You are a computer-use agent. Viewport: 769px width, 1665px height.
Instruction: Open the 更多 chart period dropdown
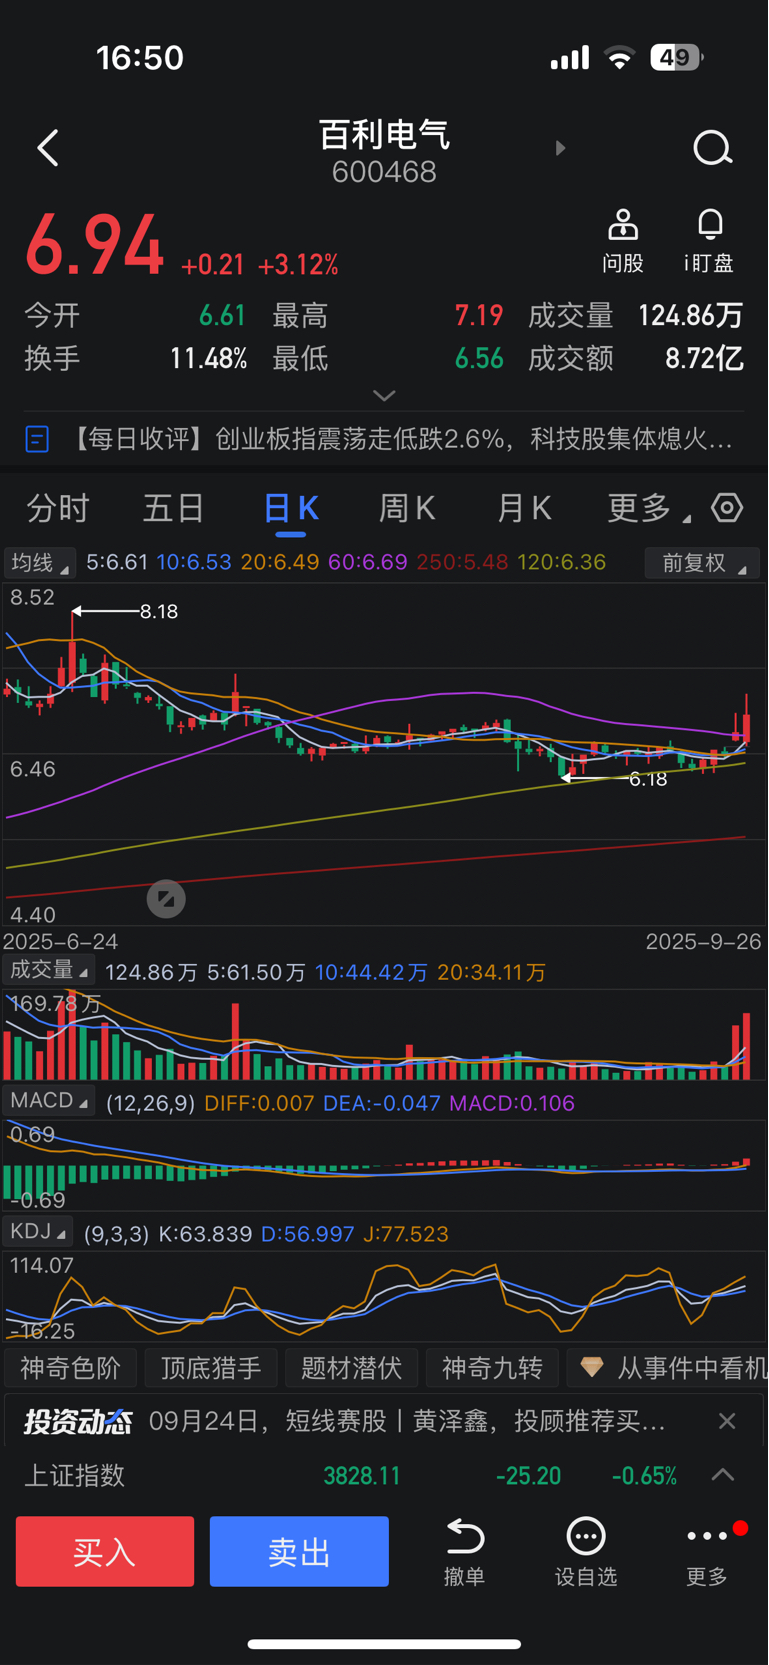(648, 508)
